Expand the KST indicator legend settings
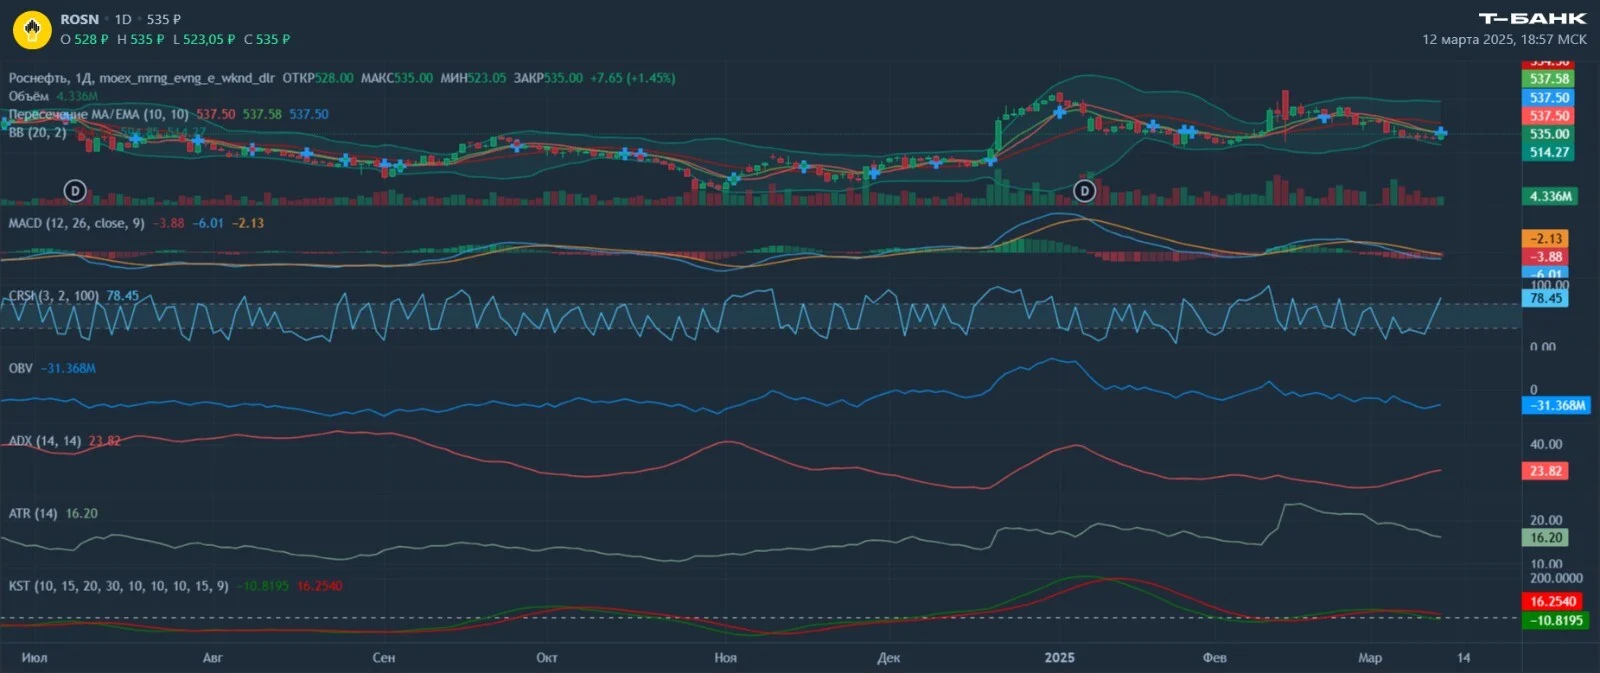Image resolution: width=1600 pixels, height=673 pixels. [x=118, y=586]
